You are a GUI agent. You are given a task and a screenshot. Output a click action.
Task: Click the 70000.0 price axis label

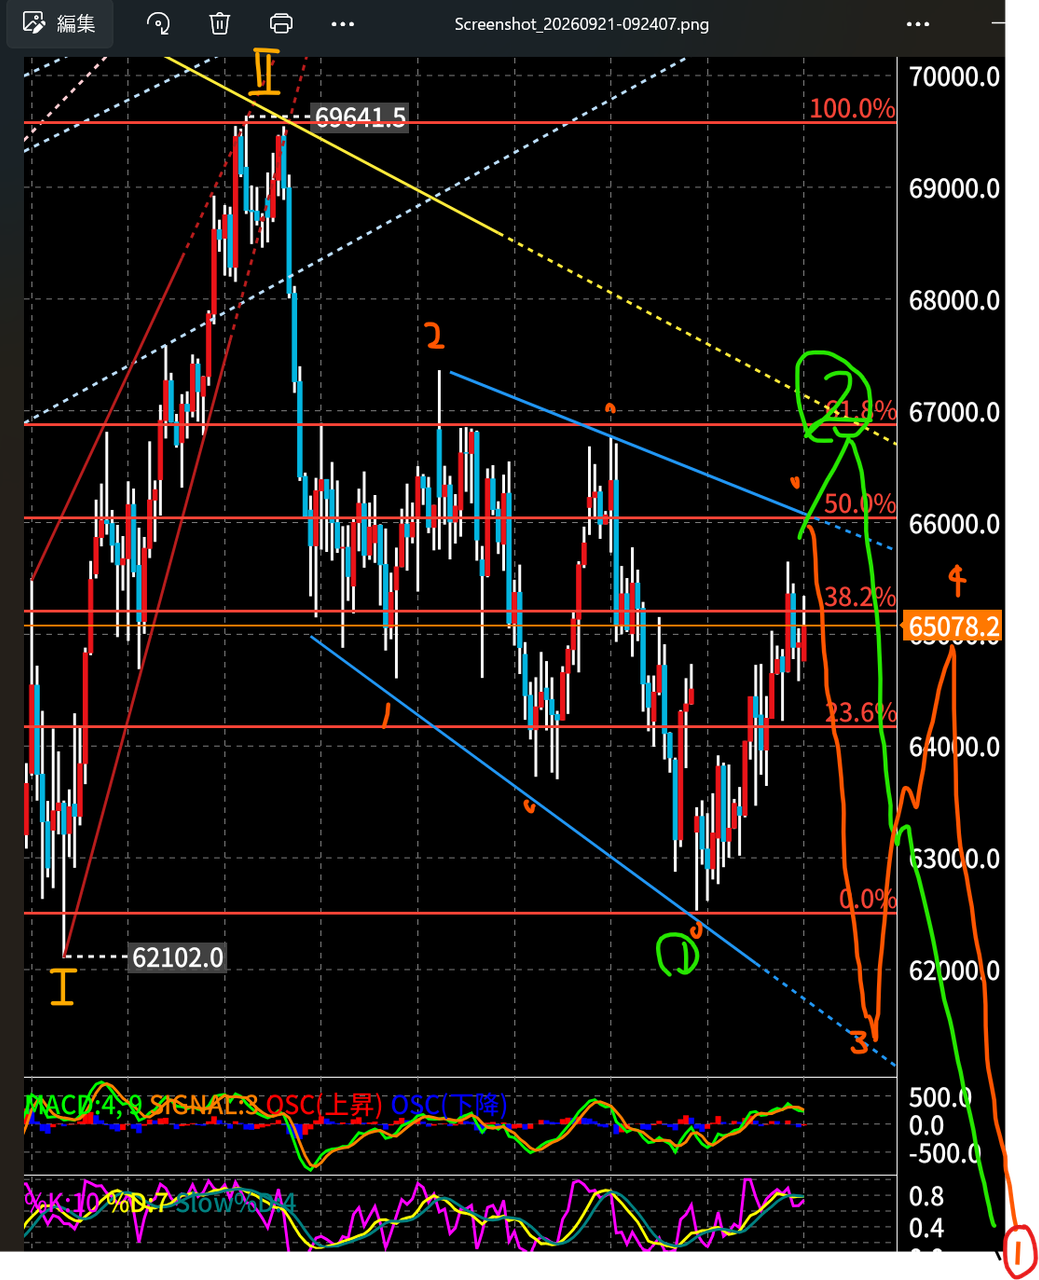click(x=954, y=77)
